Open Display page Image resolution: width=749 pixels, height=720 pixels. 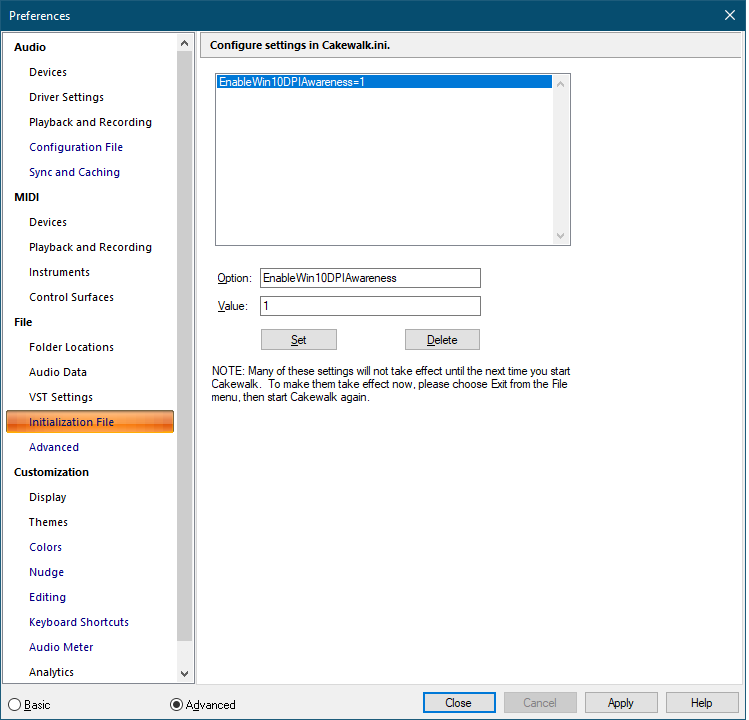point(47,497)
